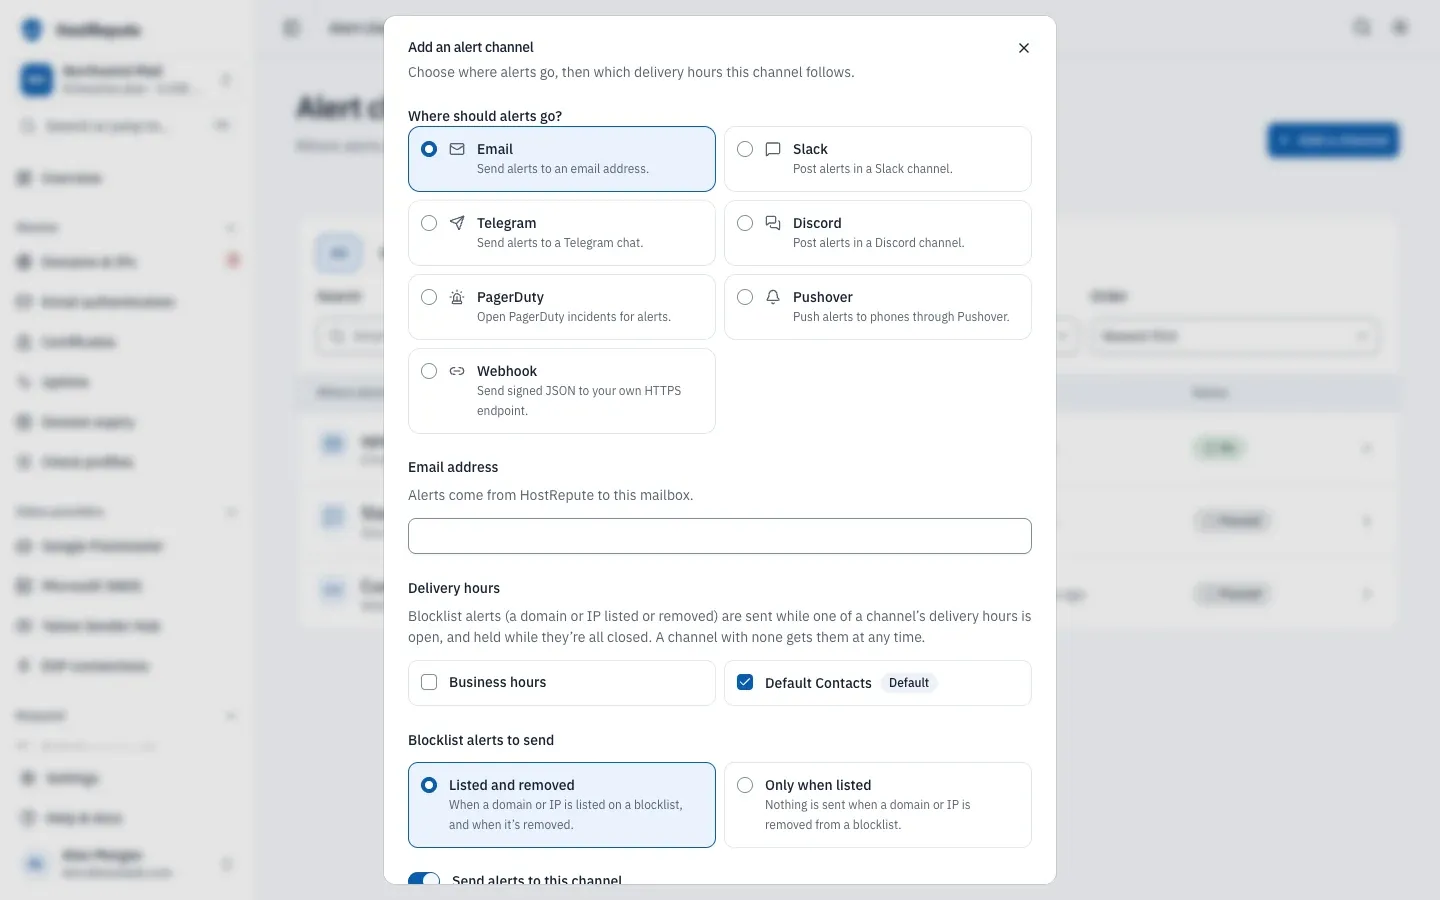Click the siren icon beside PagerDuty
This screenshot has height=900, width=1440.
(457, 297)
